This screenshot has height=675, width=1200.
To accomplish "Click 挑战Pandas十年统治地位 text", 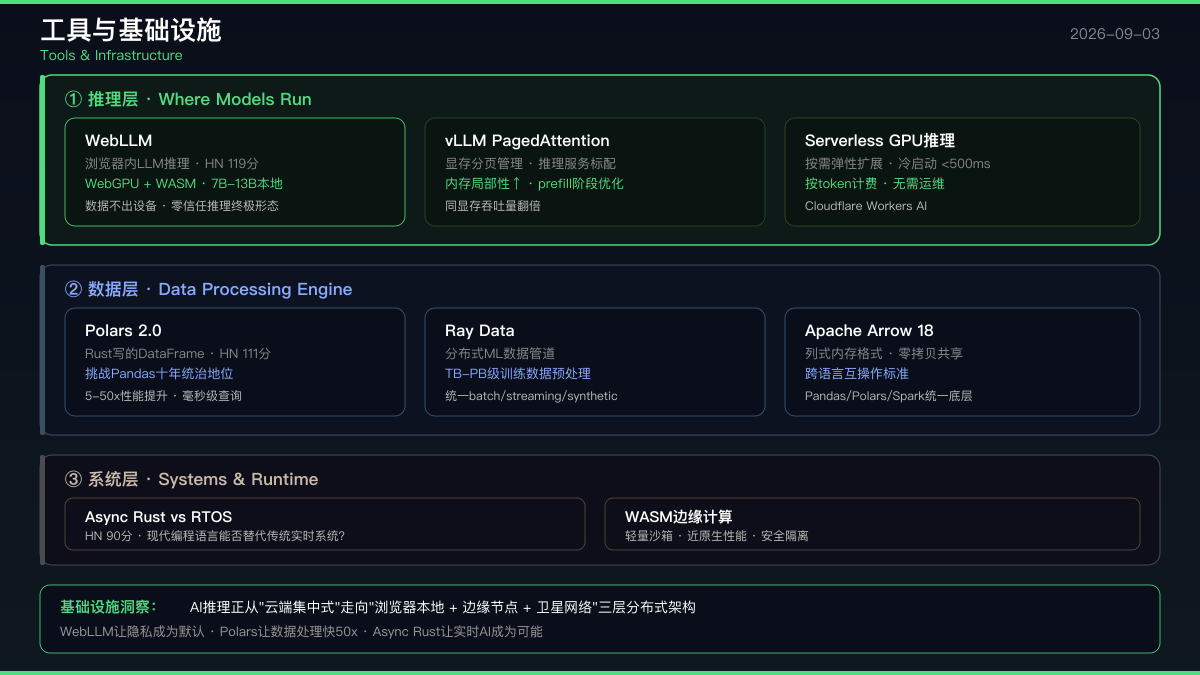I will click(x=159, y=374).
